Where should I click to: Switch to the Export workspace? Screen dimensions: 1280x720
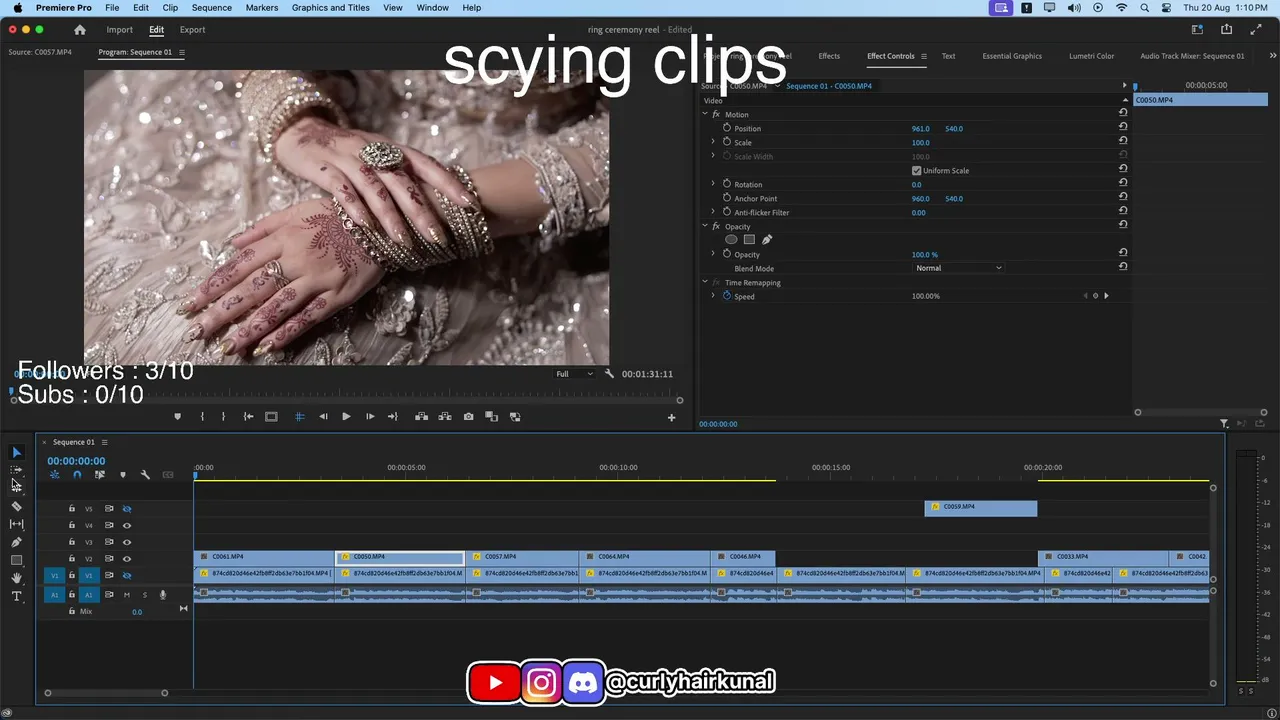click(x=192, y=30)
